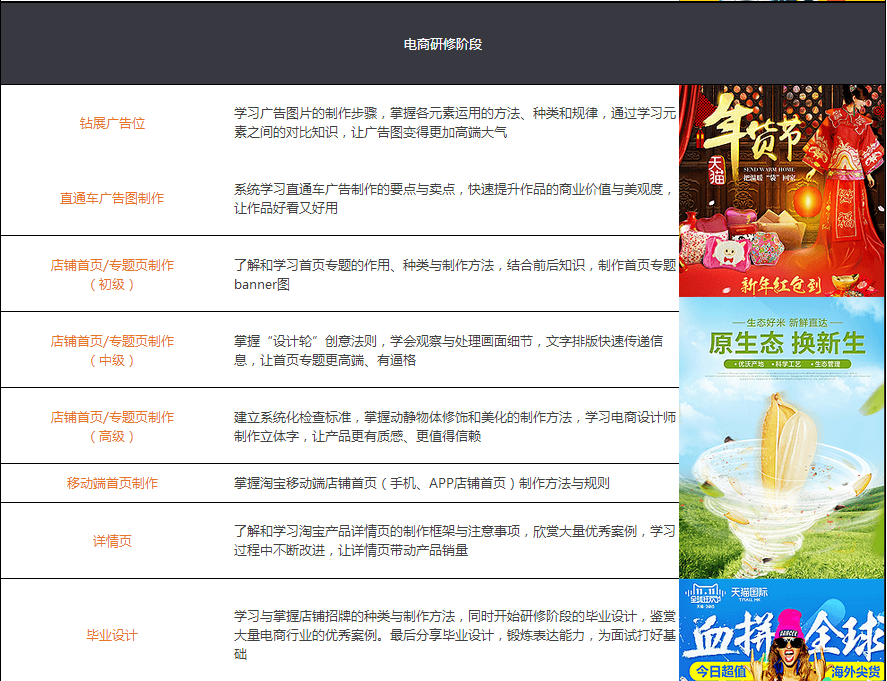Select the 移动端首页制作 course title
The width and height of the screenshot is (887, 681).
[x=112, y=483]
